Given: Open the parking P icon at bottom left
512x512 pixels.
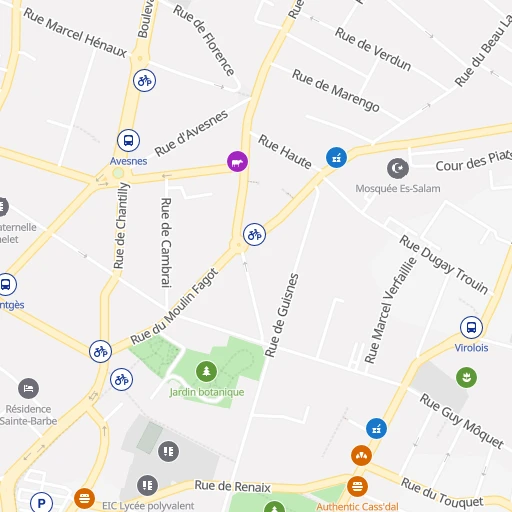Looking at the screenshot, I should tap(41, 503).
